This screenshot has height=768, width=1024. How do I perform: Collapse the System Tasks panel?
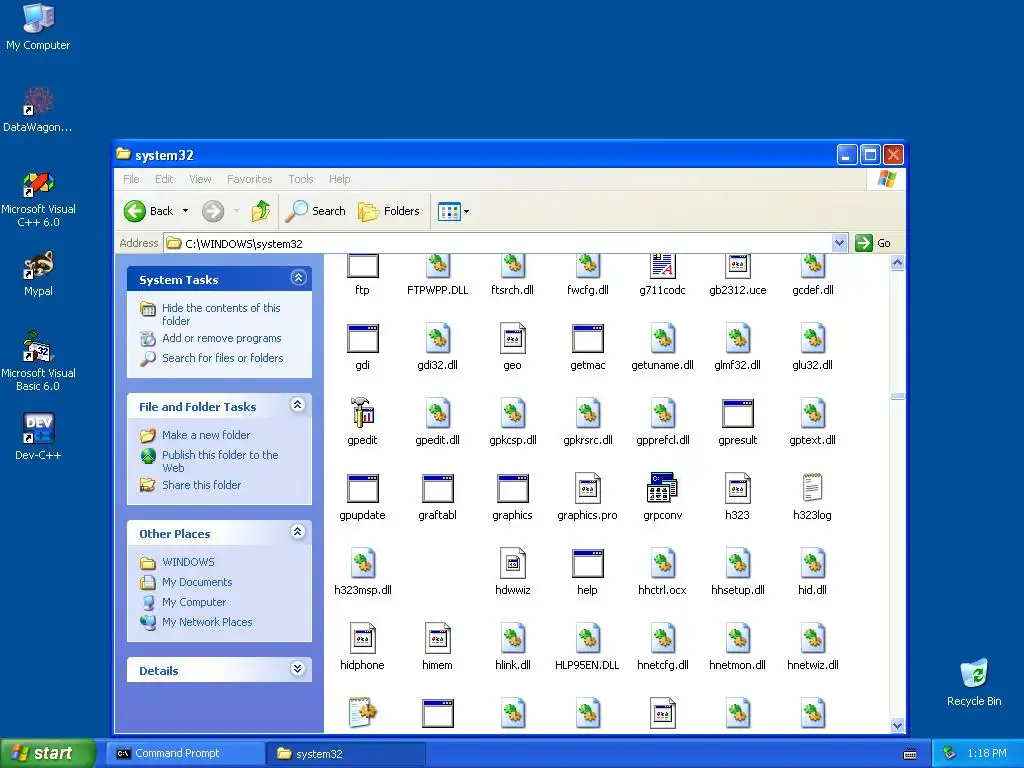tap(298, 278)
